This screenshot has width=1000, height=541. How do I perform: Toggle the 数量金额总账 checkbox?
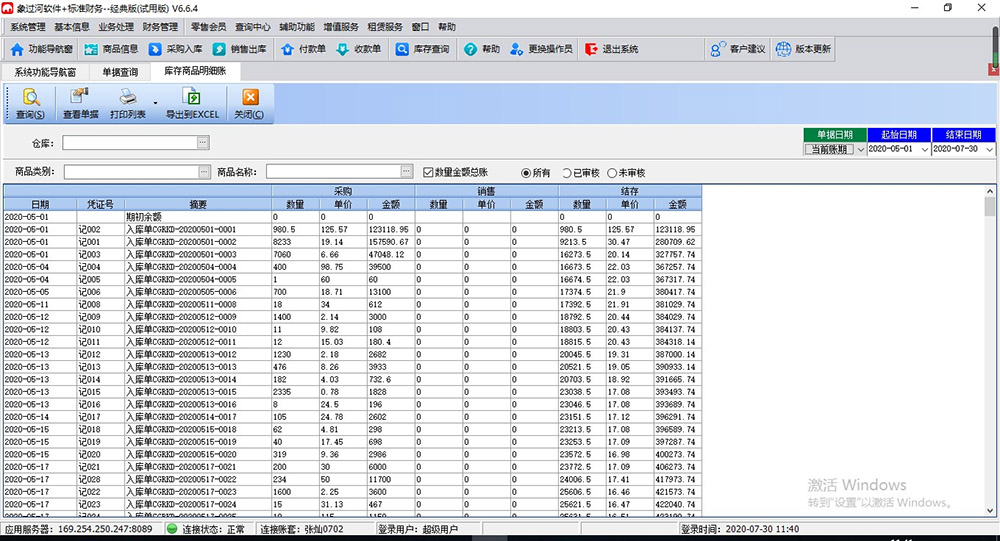[x=429, y=172]
